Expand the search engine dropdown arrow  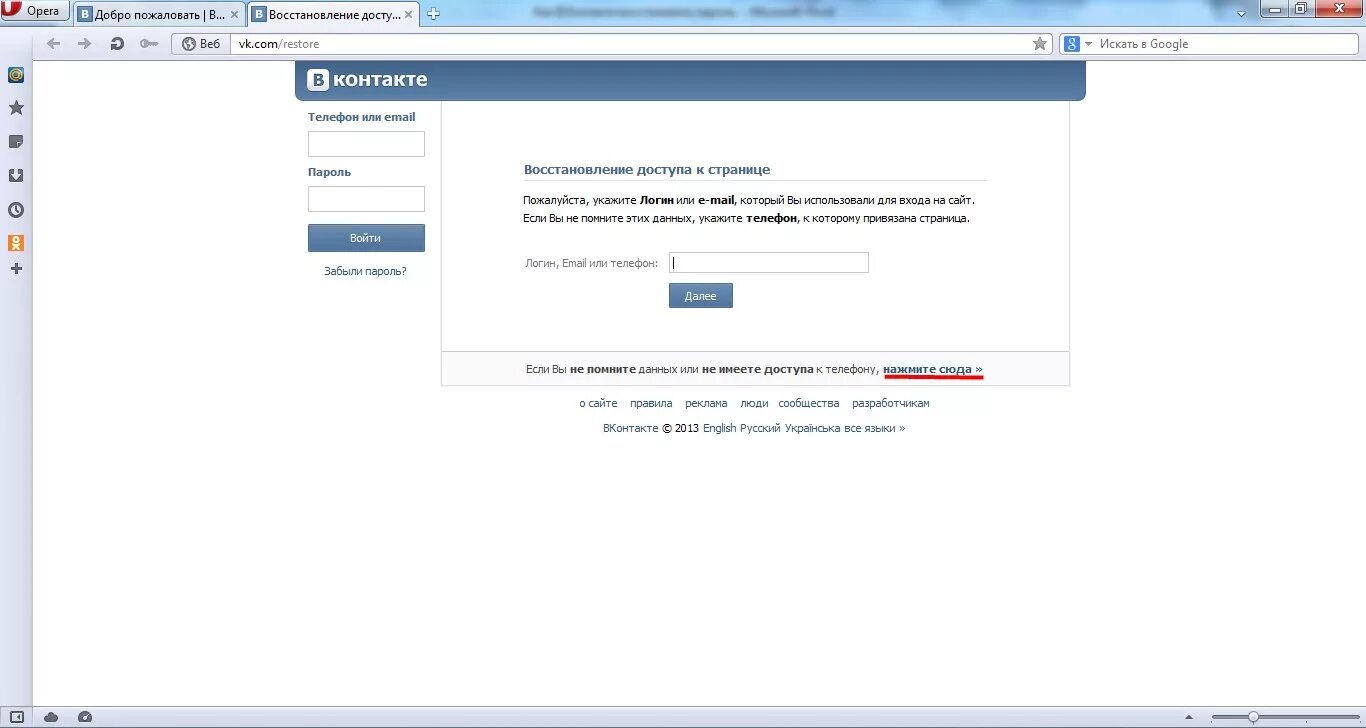1088,45
